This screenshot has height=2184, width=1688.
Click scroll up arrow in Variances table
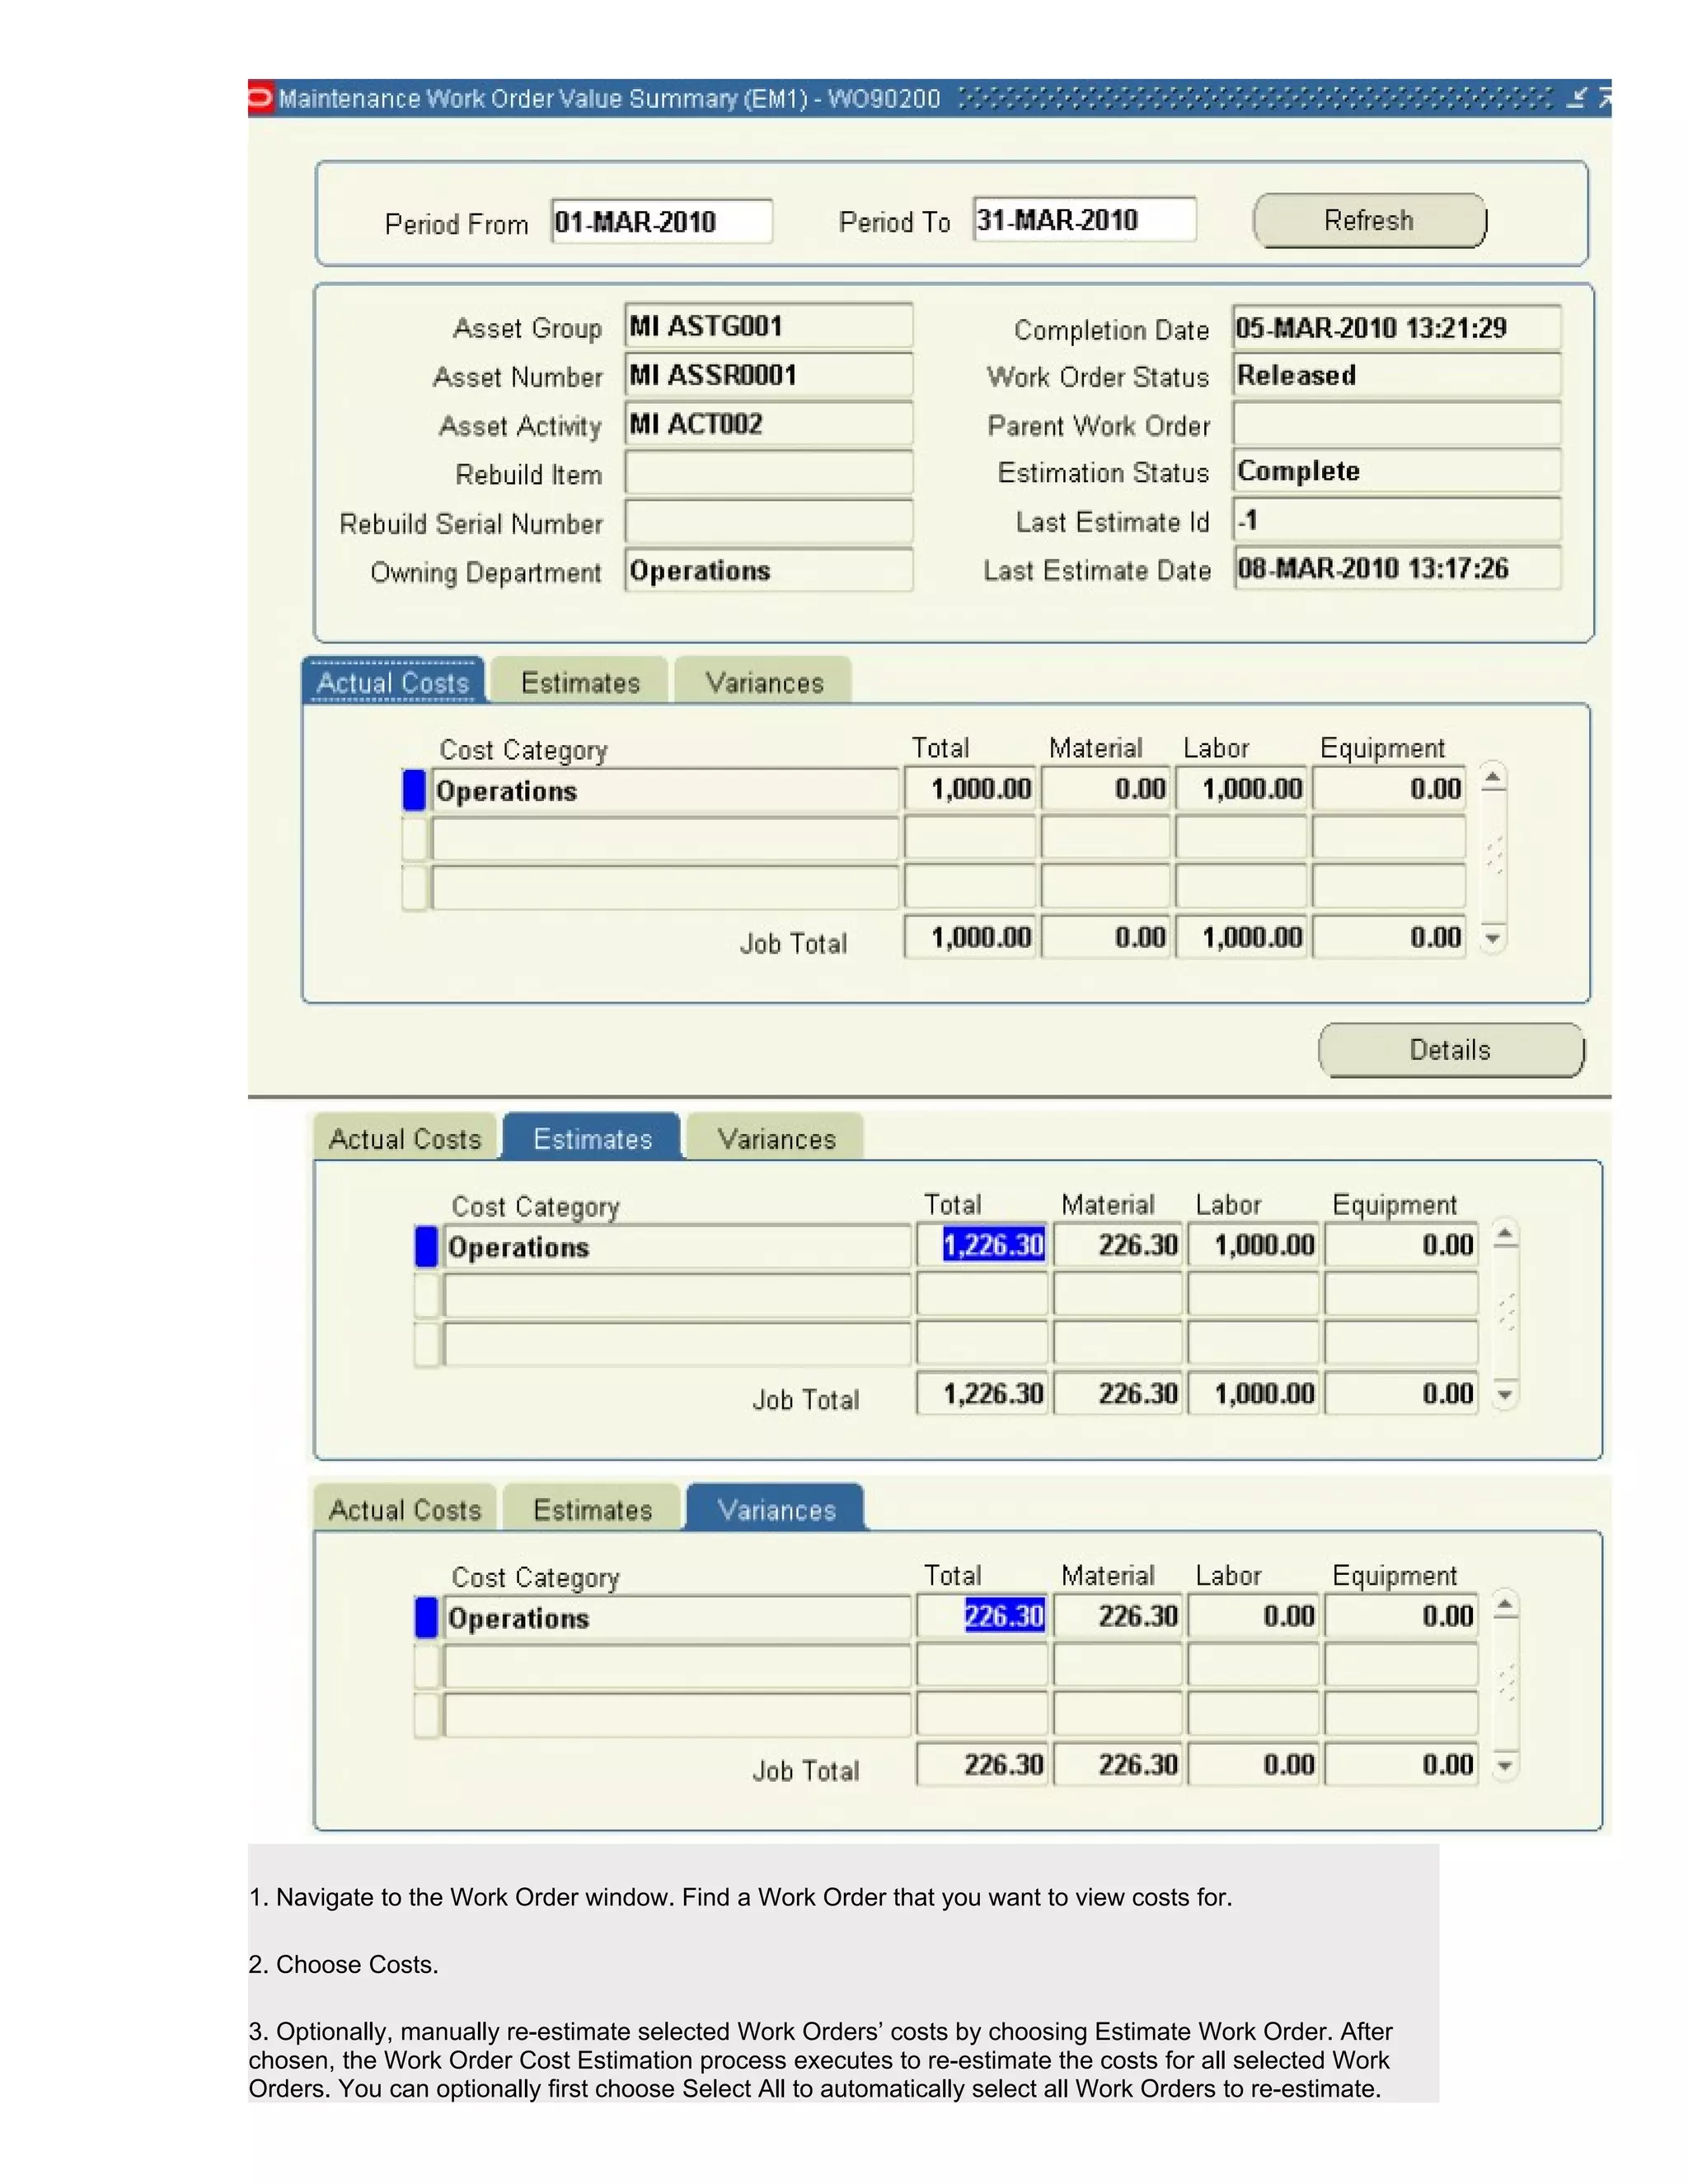click(x=1506, y=1604)
